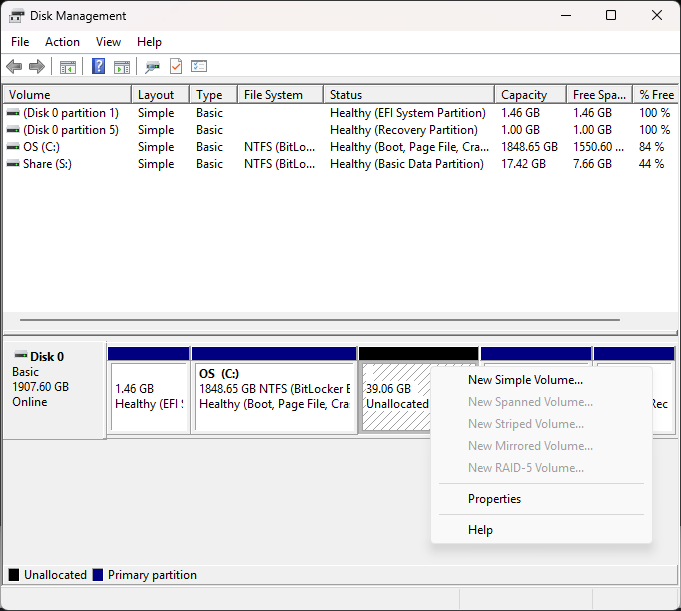
Task: Click the greyed New RAID-5 Volume... entry
Action: pos(541,468)
